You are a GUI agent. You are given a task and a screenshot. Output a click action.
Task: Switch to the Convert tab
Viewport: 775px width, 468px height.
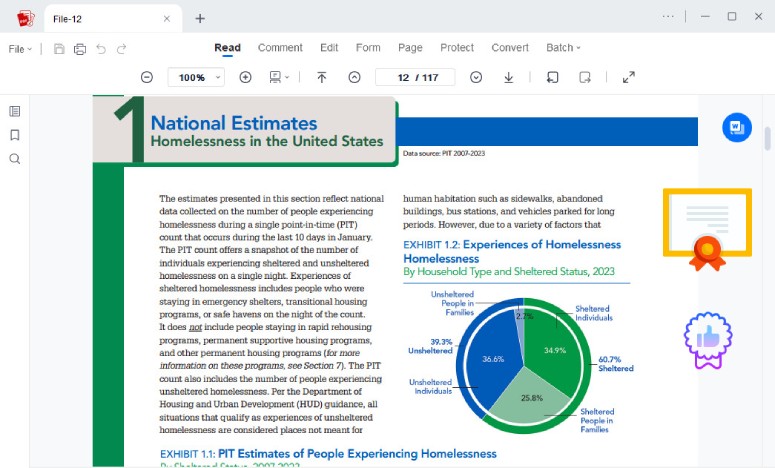(x=510, y=48)
